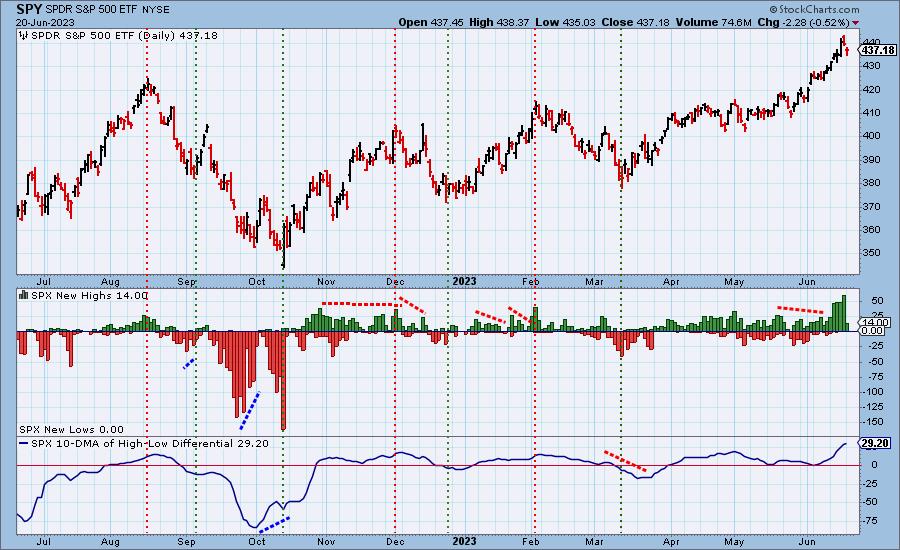Screen dimensions: 900x550
Task: Click the SPX New Highs 14.00 legend
Action: (x=89, y=295)
